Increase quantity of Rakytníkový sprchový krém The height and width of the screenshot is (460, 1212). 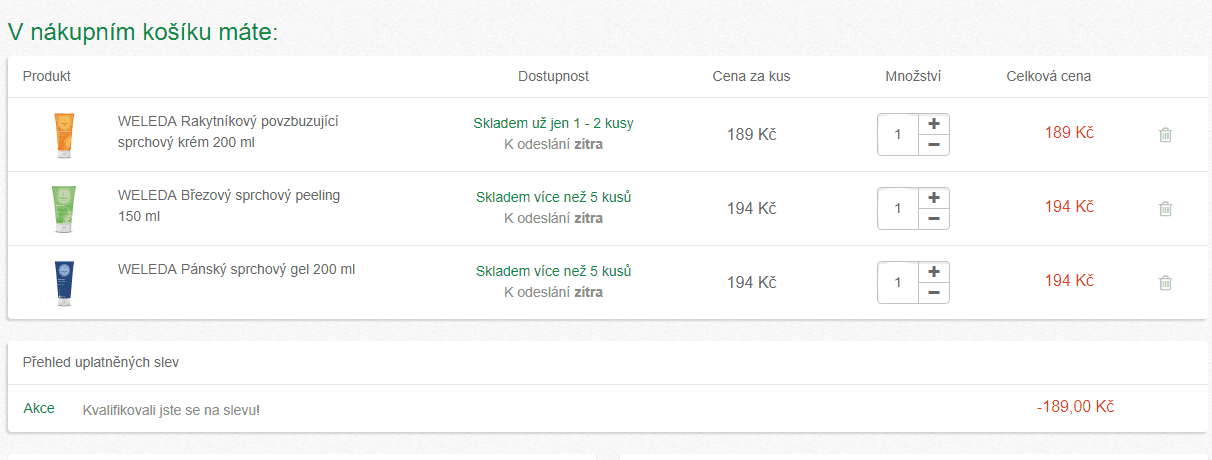tap(934, 124)
